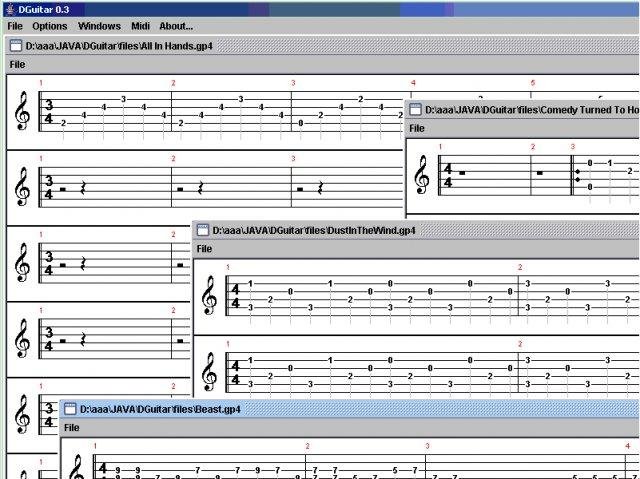Click 4/4 time signature on first DustInTheWind track
Image resolution: width=640 pixels, height=479 pixels.
(236, 296)
